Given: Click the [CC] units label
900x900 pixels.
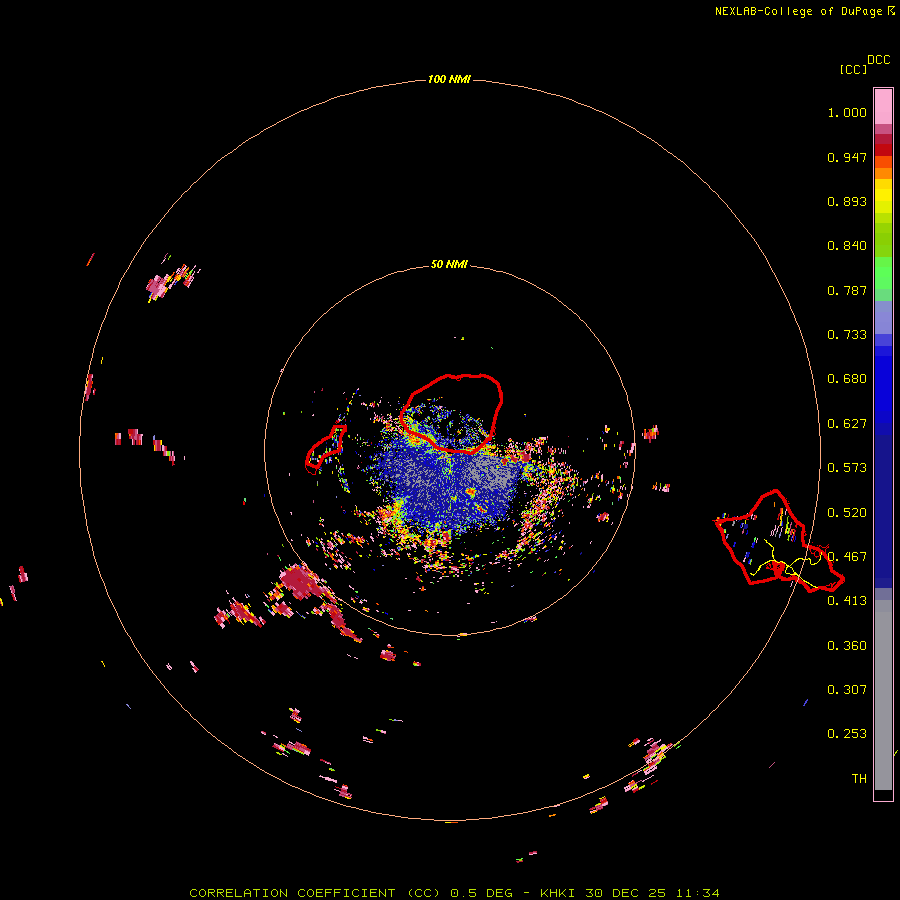Looking at the screenshot, I should click(x=854, y=69).
